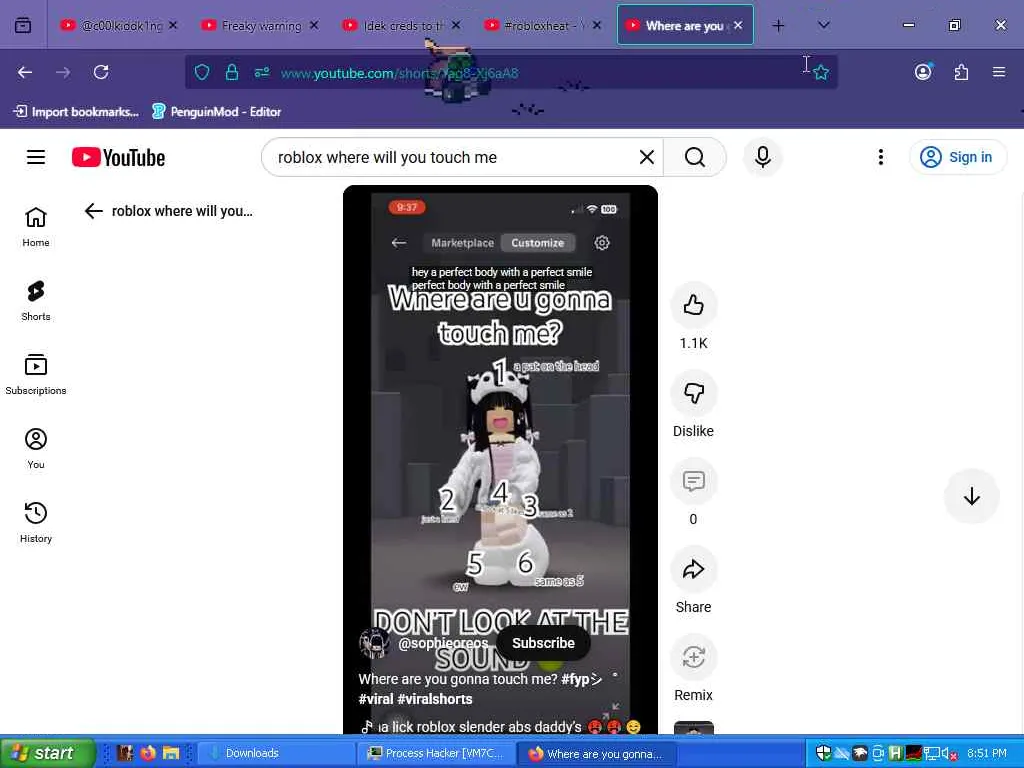The height and width of the screenshot is (768, 1024).
Task: Reload the current page
Action: click(101, 72)
